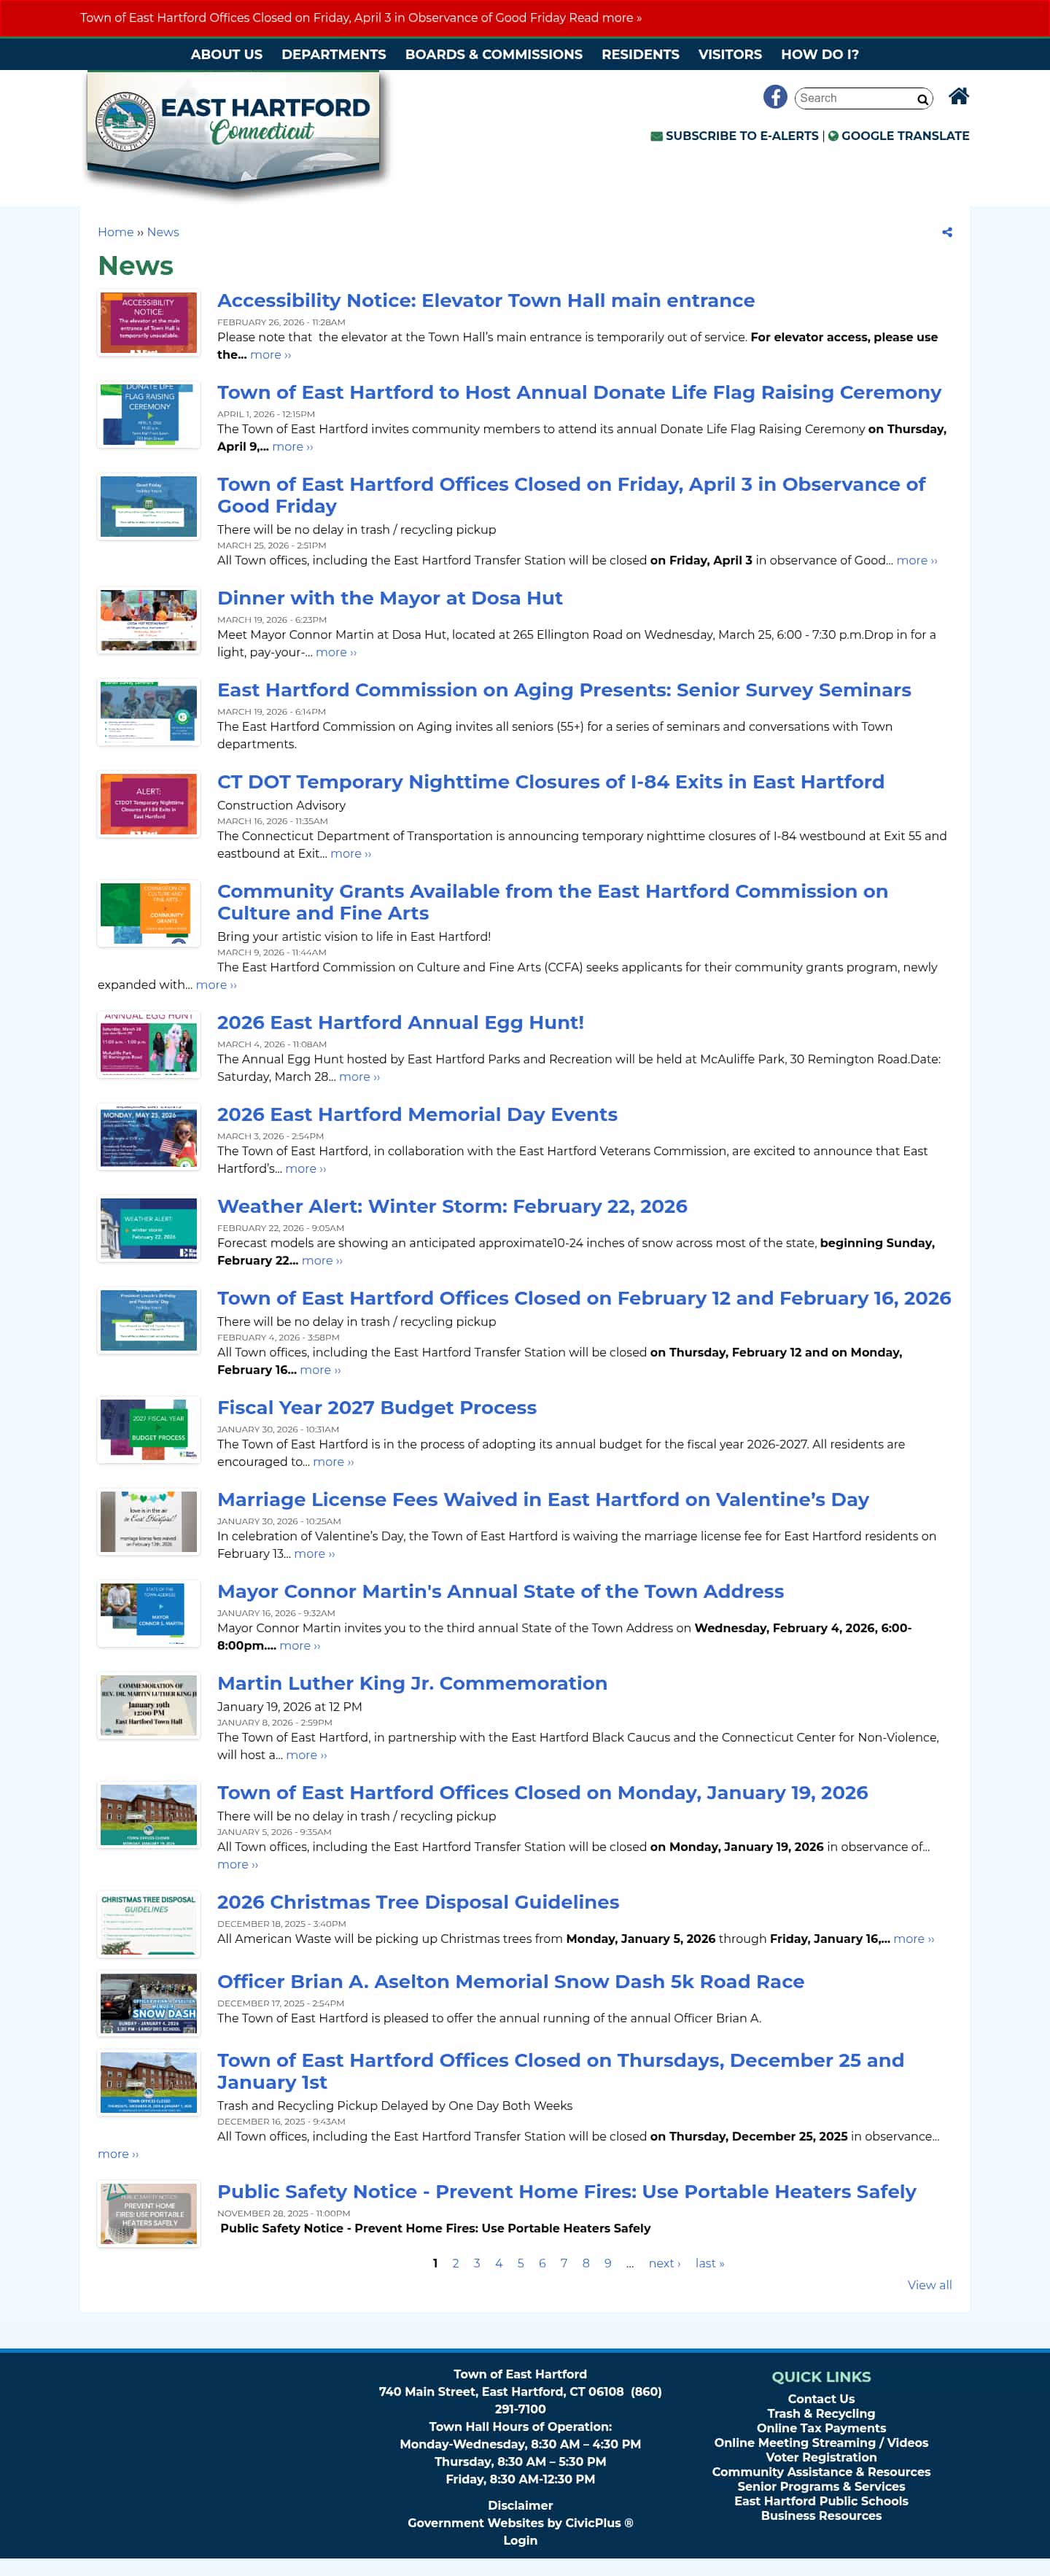1050x2576 pixels.
Task: Open the Good Friday offices closed article
Action: coord(571,495)
